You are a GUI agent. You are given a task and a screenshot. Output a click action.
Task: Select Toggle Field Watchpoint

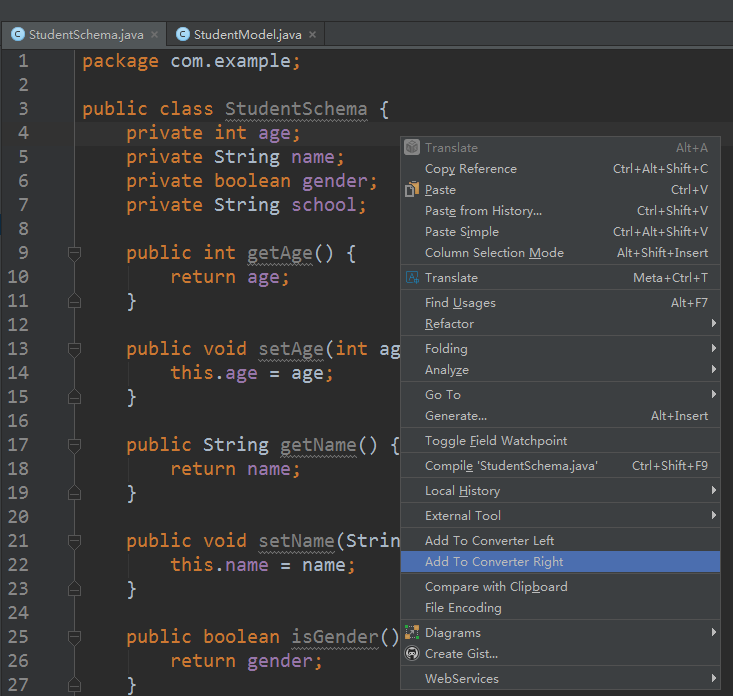pos(560,440)
